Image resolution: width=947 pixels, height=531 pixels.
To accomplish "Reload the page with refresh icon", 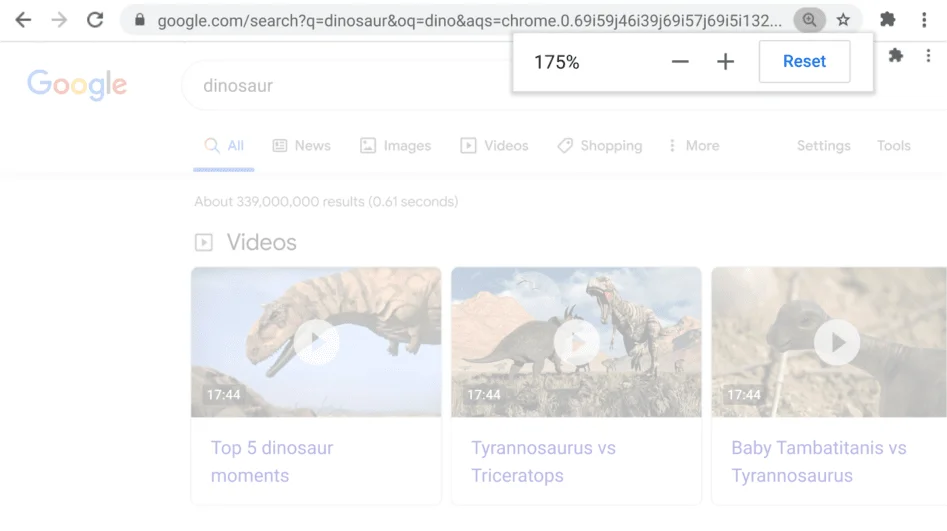I will 95,20.
